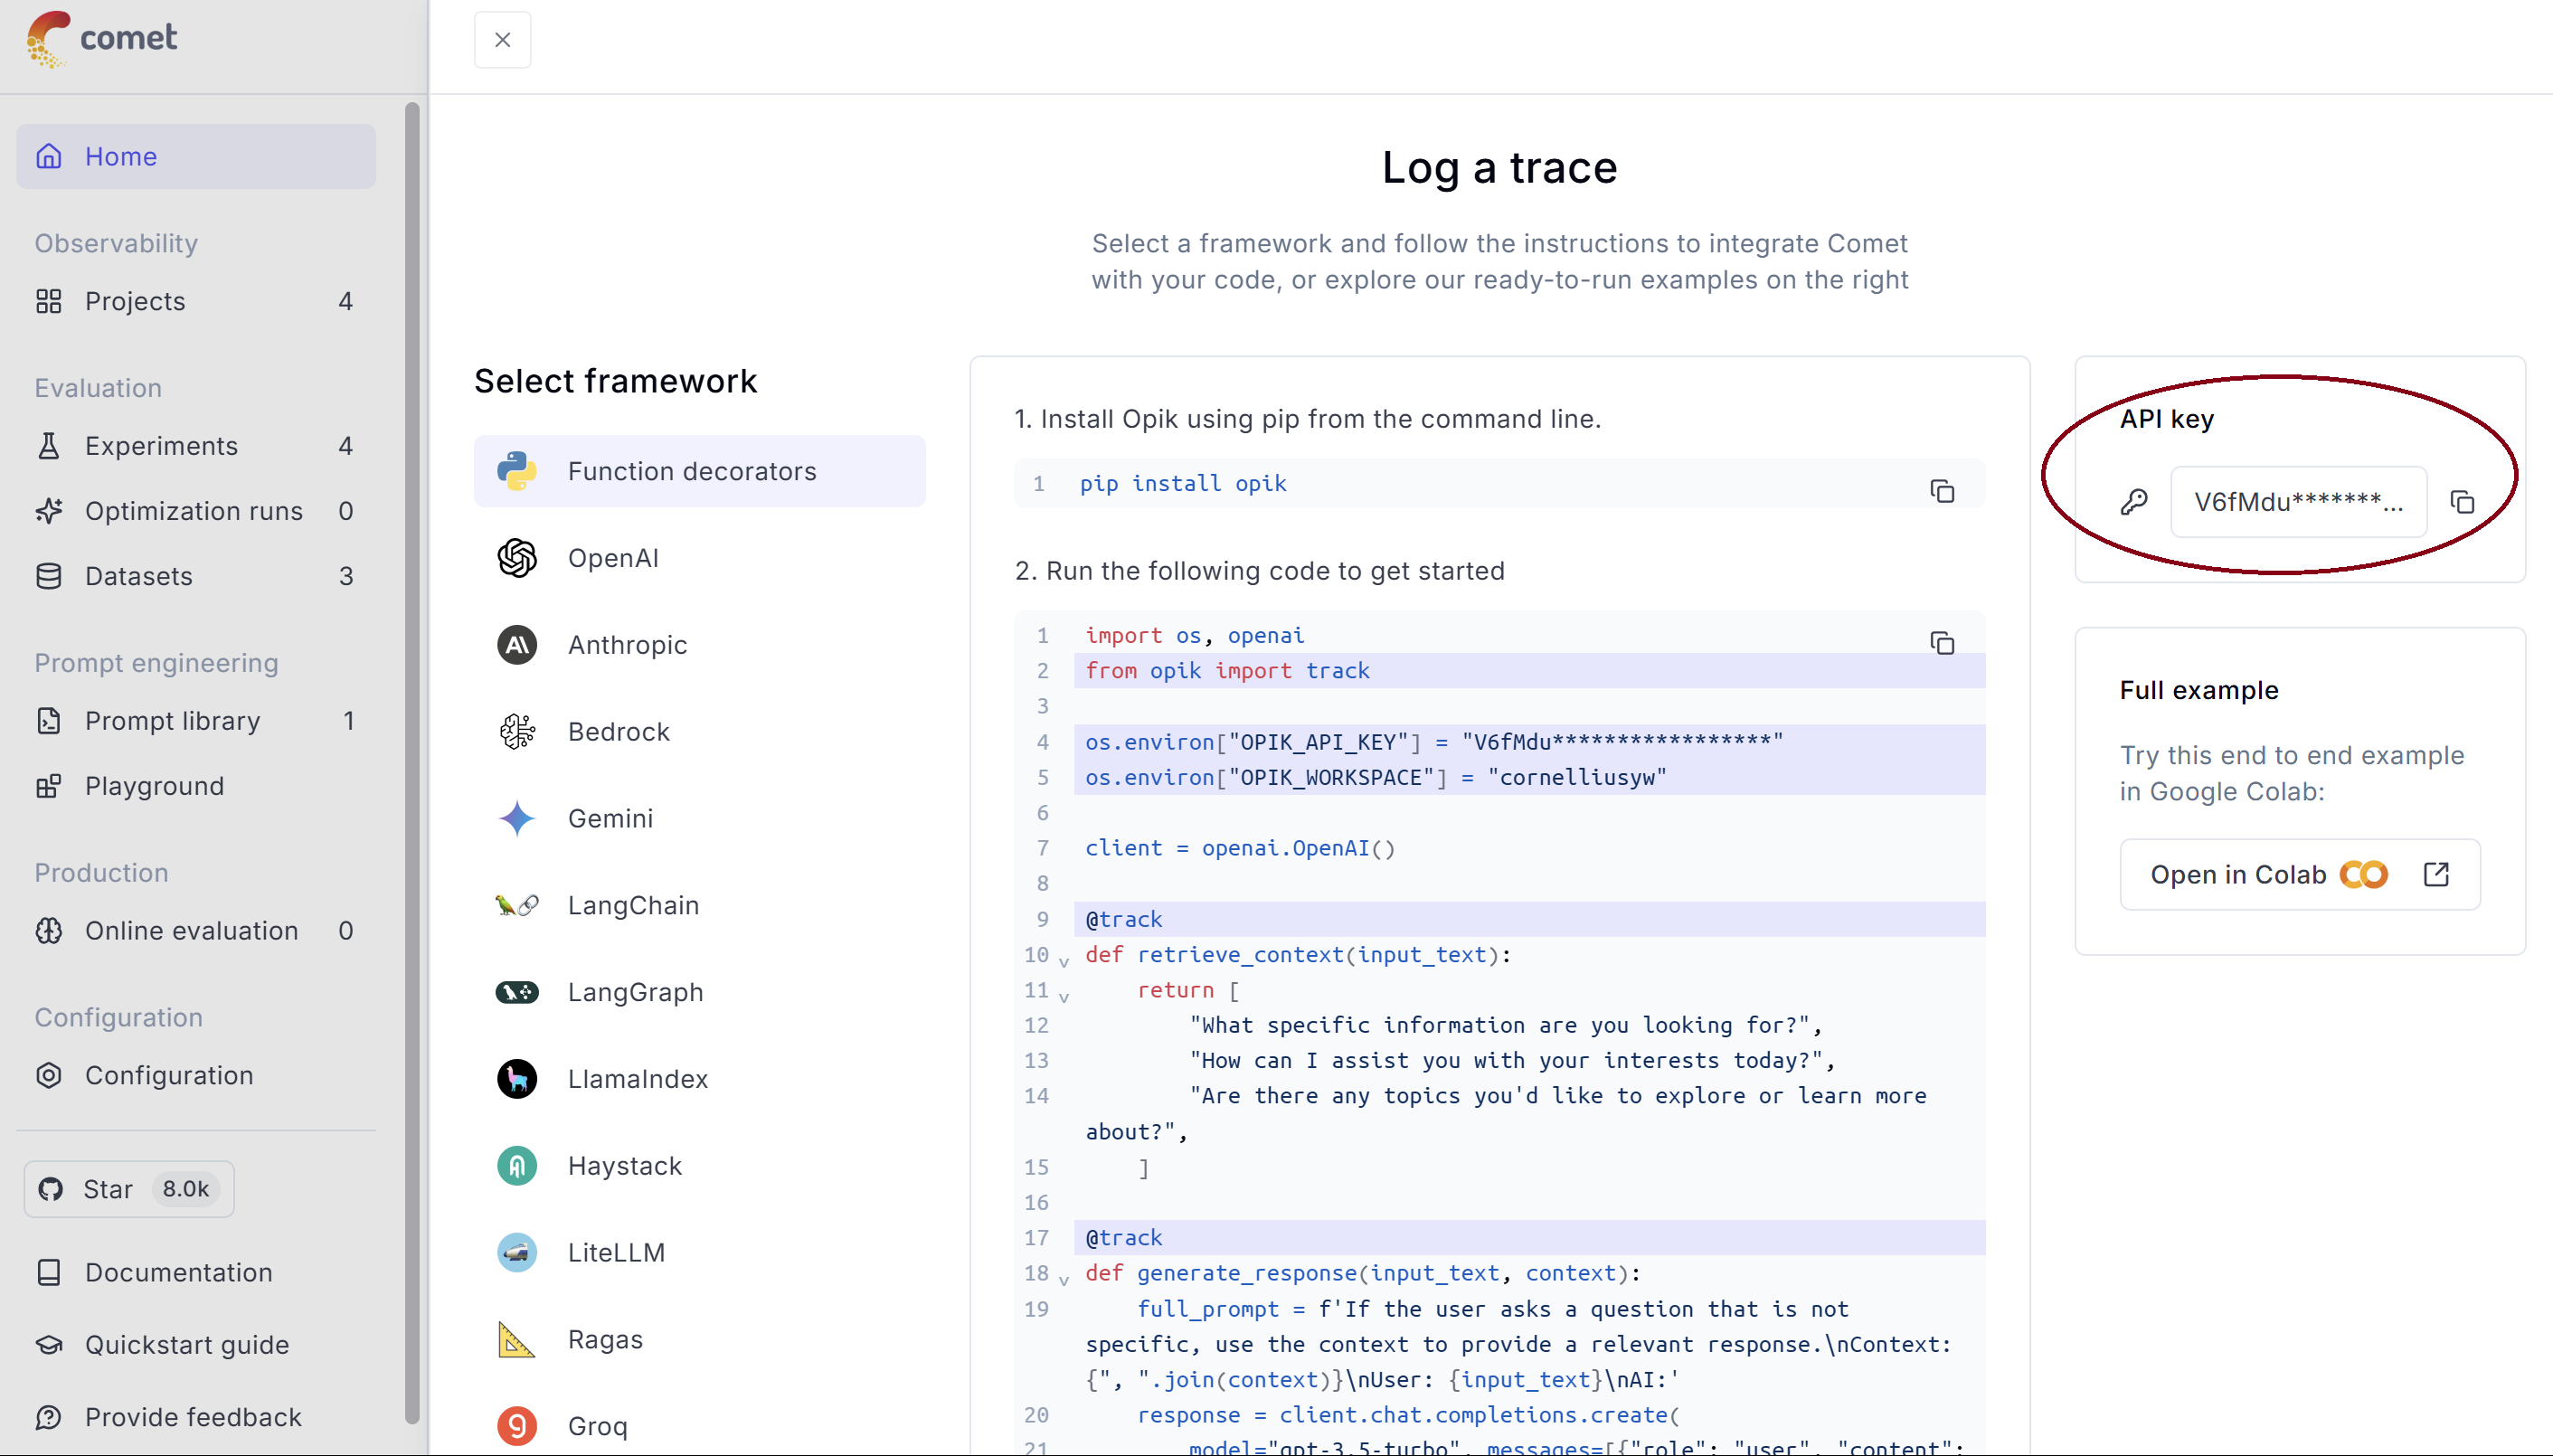
Task: Click the Provide feedback chat icon
Action: [x=49, y=1417]
